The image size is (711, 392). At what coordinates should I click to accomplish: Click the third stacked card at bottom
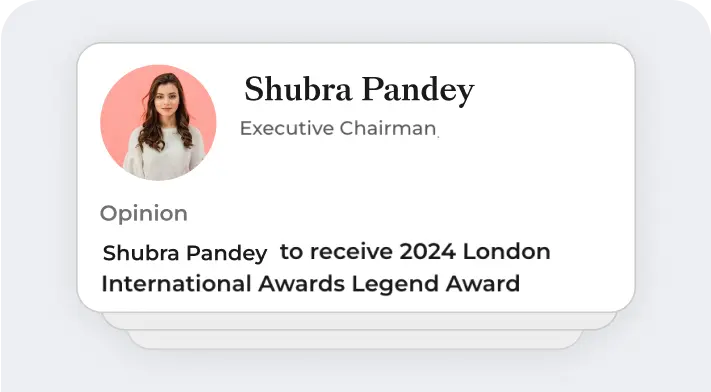tap(356, 339)
